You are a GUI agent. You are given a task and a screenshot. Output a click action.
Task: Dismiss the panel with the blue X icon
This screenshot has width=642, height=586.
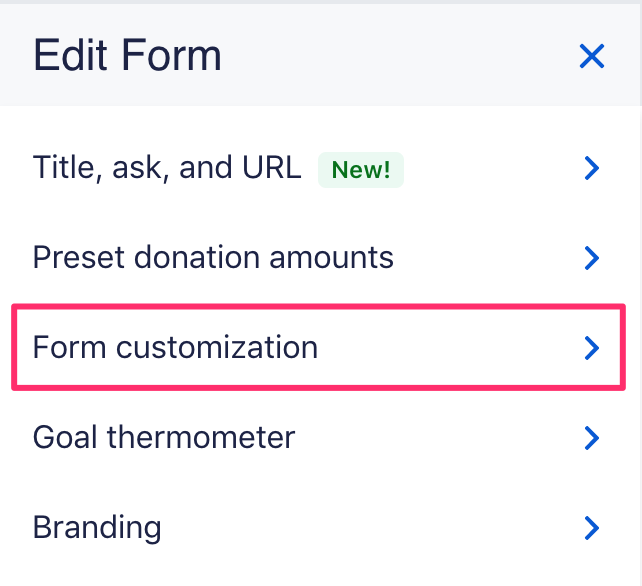(592, 56)
